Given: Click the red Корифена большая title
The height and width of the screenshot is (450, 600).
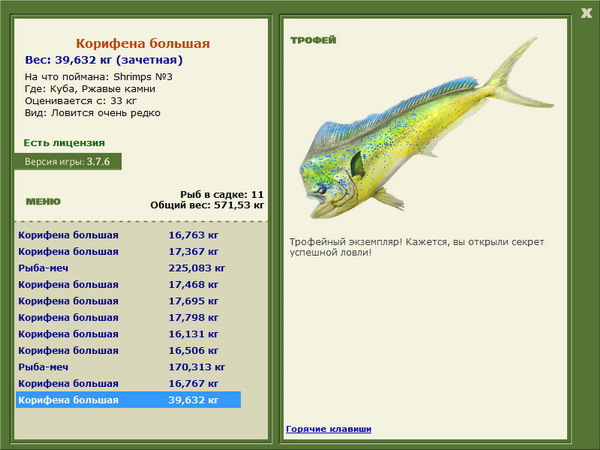Looking at the screenshot, I should point(143,44).
